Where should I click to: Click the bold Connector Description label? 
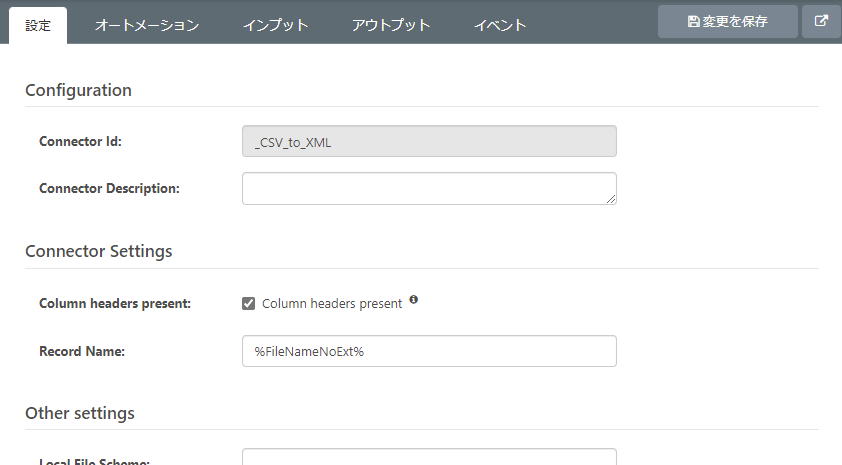[x=109, y=188]
